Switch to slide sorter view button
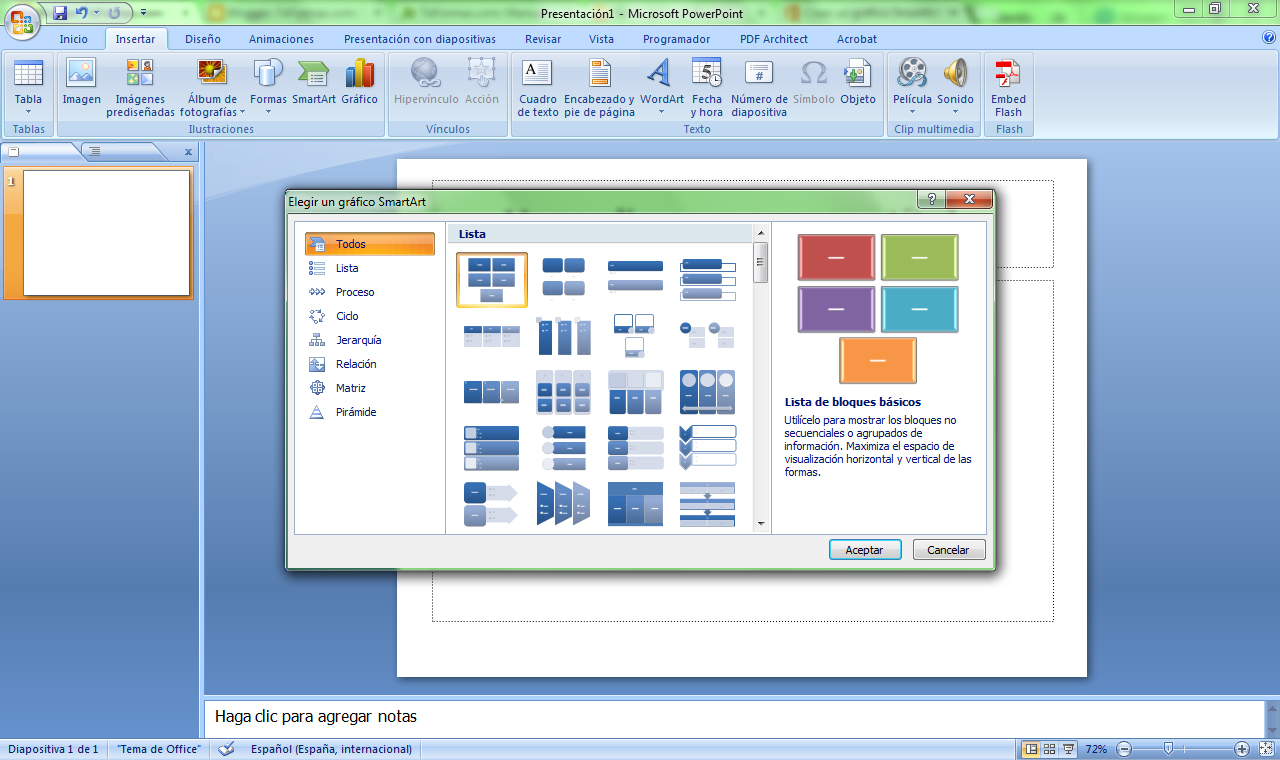This screenshot has width=1280, height=760. point(1050,749)
